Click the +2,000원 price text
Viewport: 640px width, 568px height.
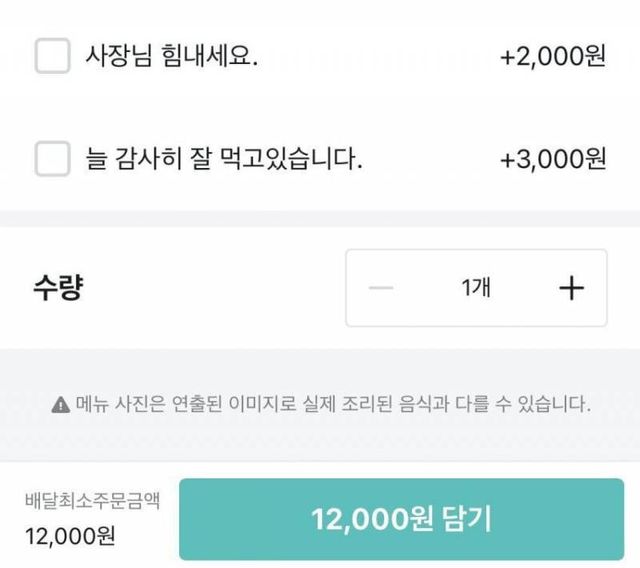(553, 57)
